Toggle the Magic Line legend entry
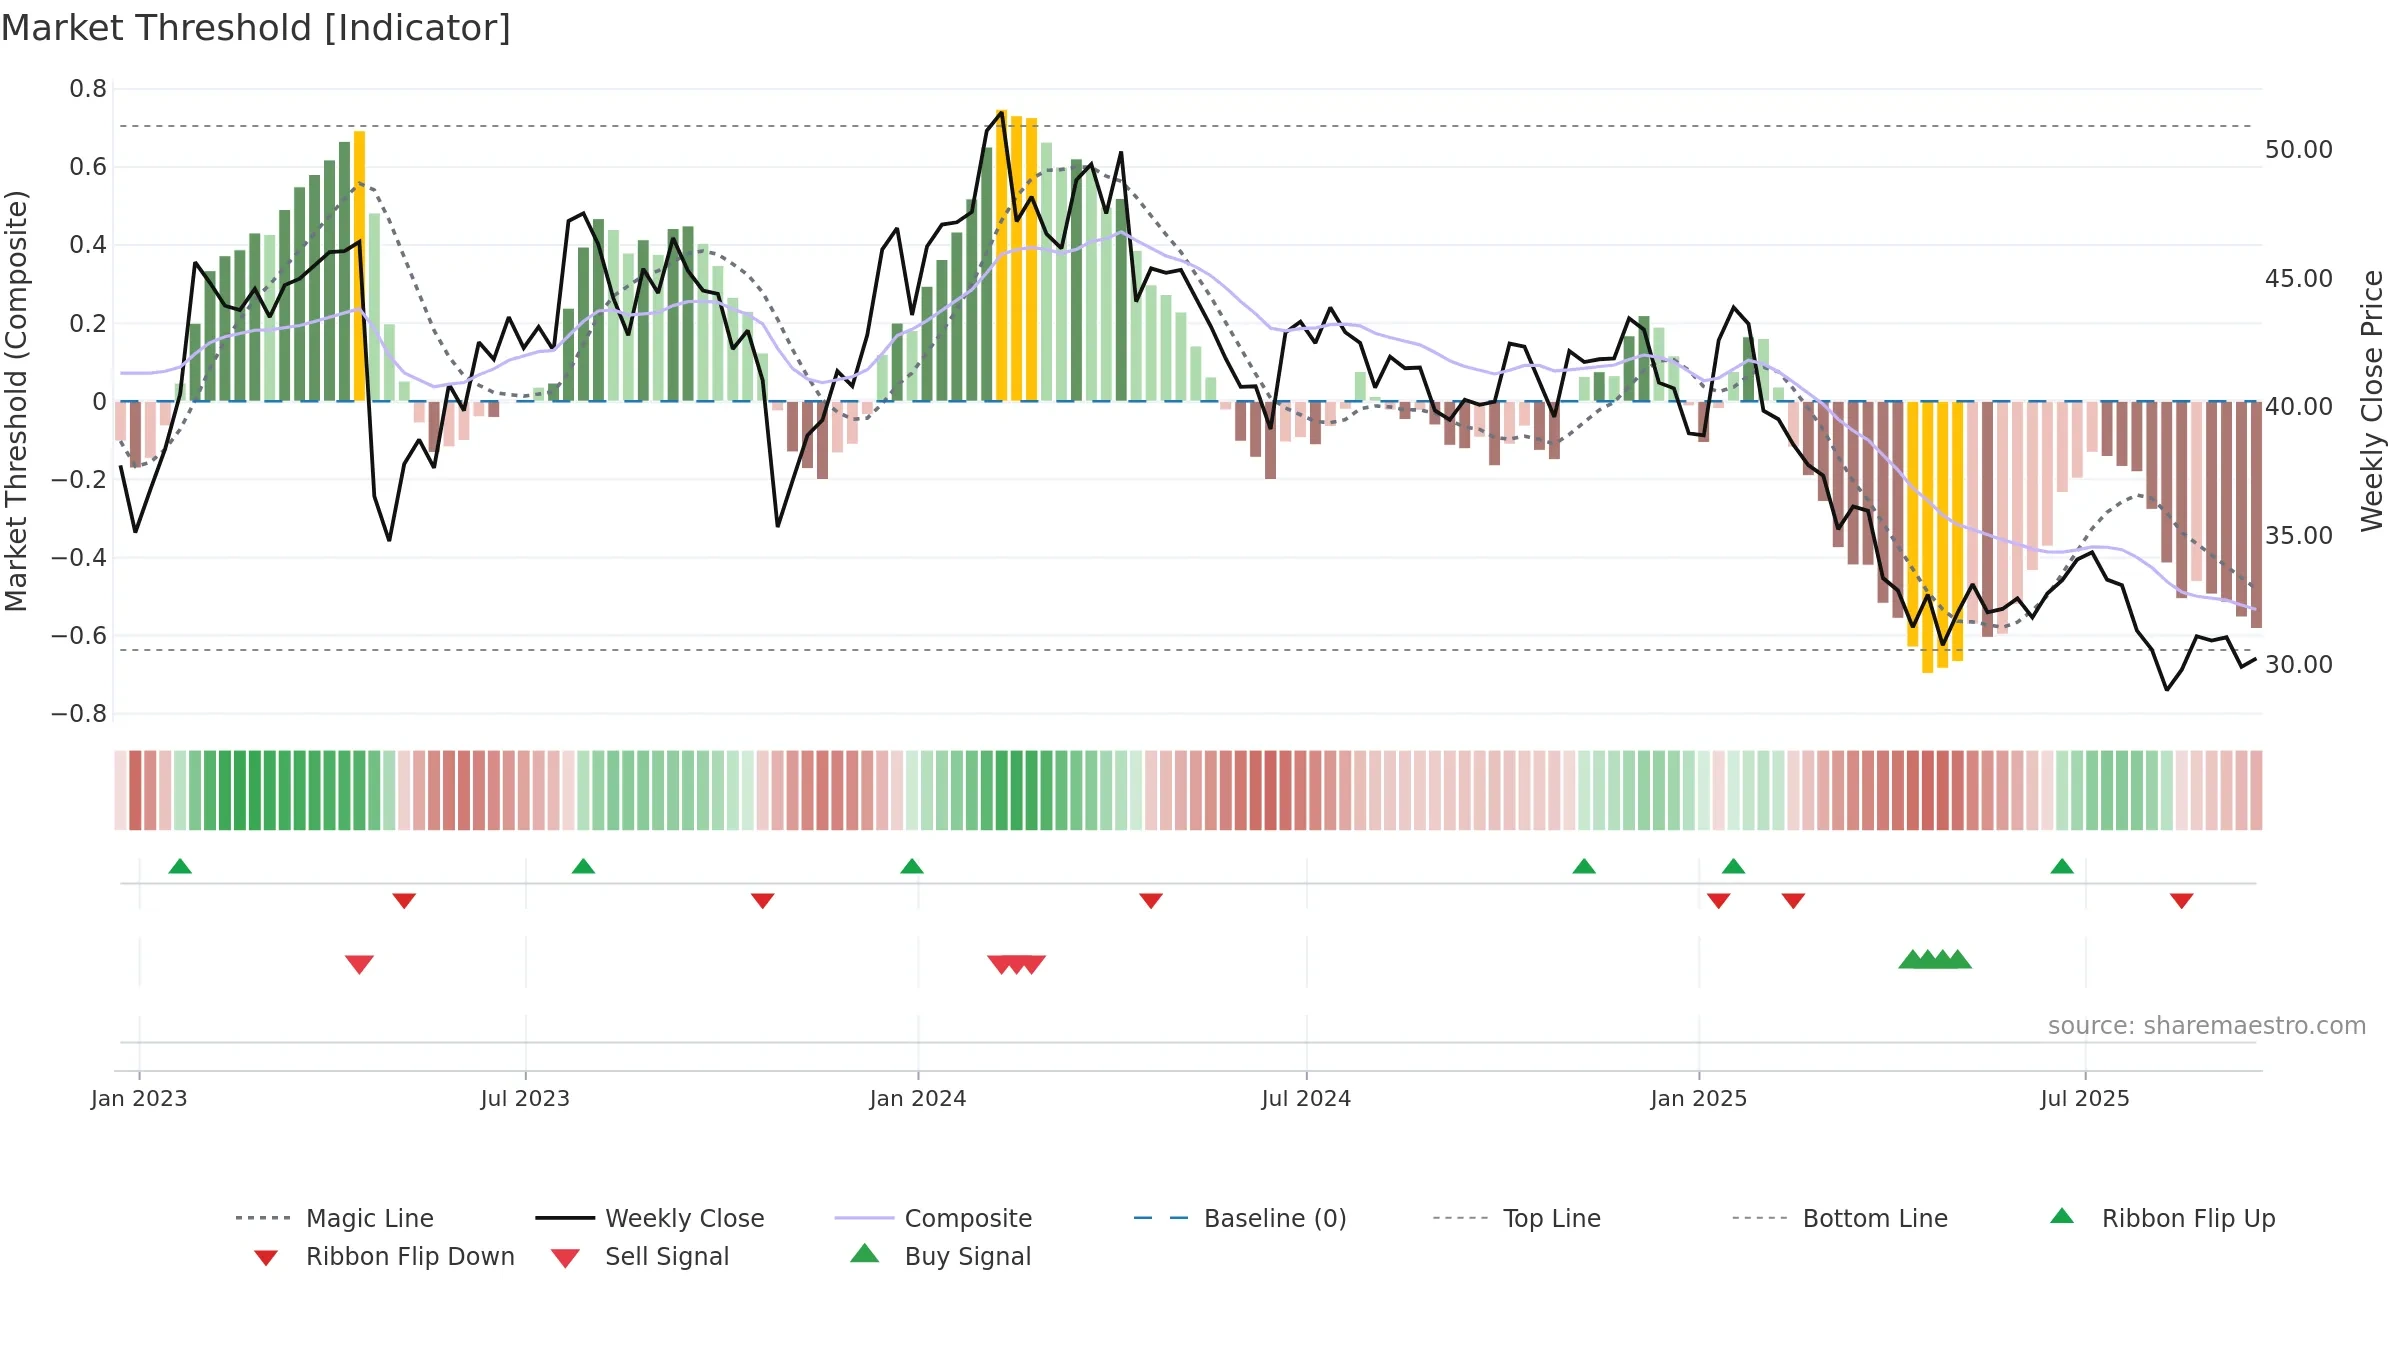 (x=335, y=1218)
